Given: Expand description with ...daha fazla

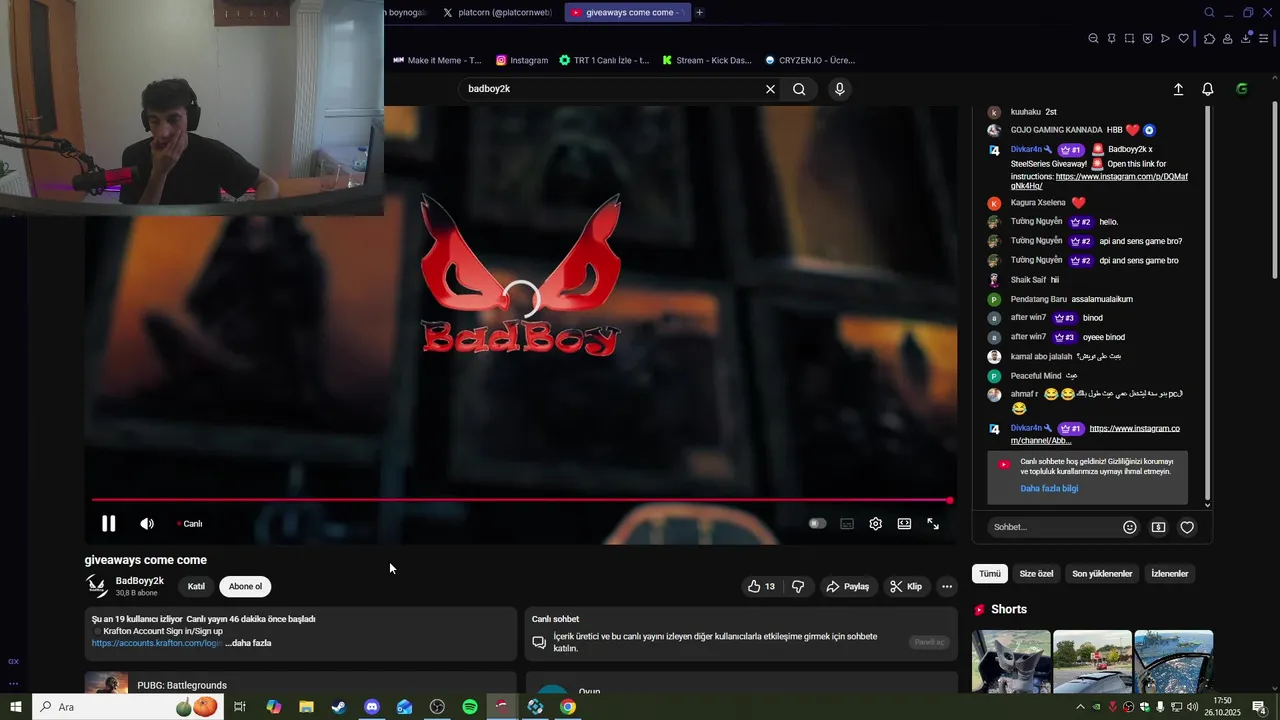Looking at the screenshot, I should pos(248,643).
